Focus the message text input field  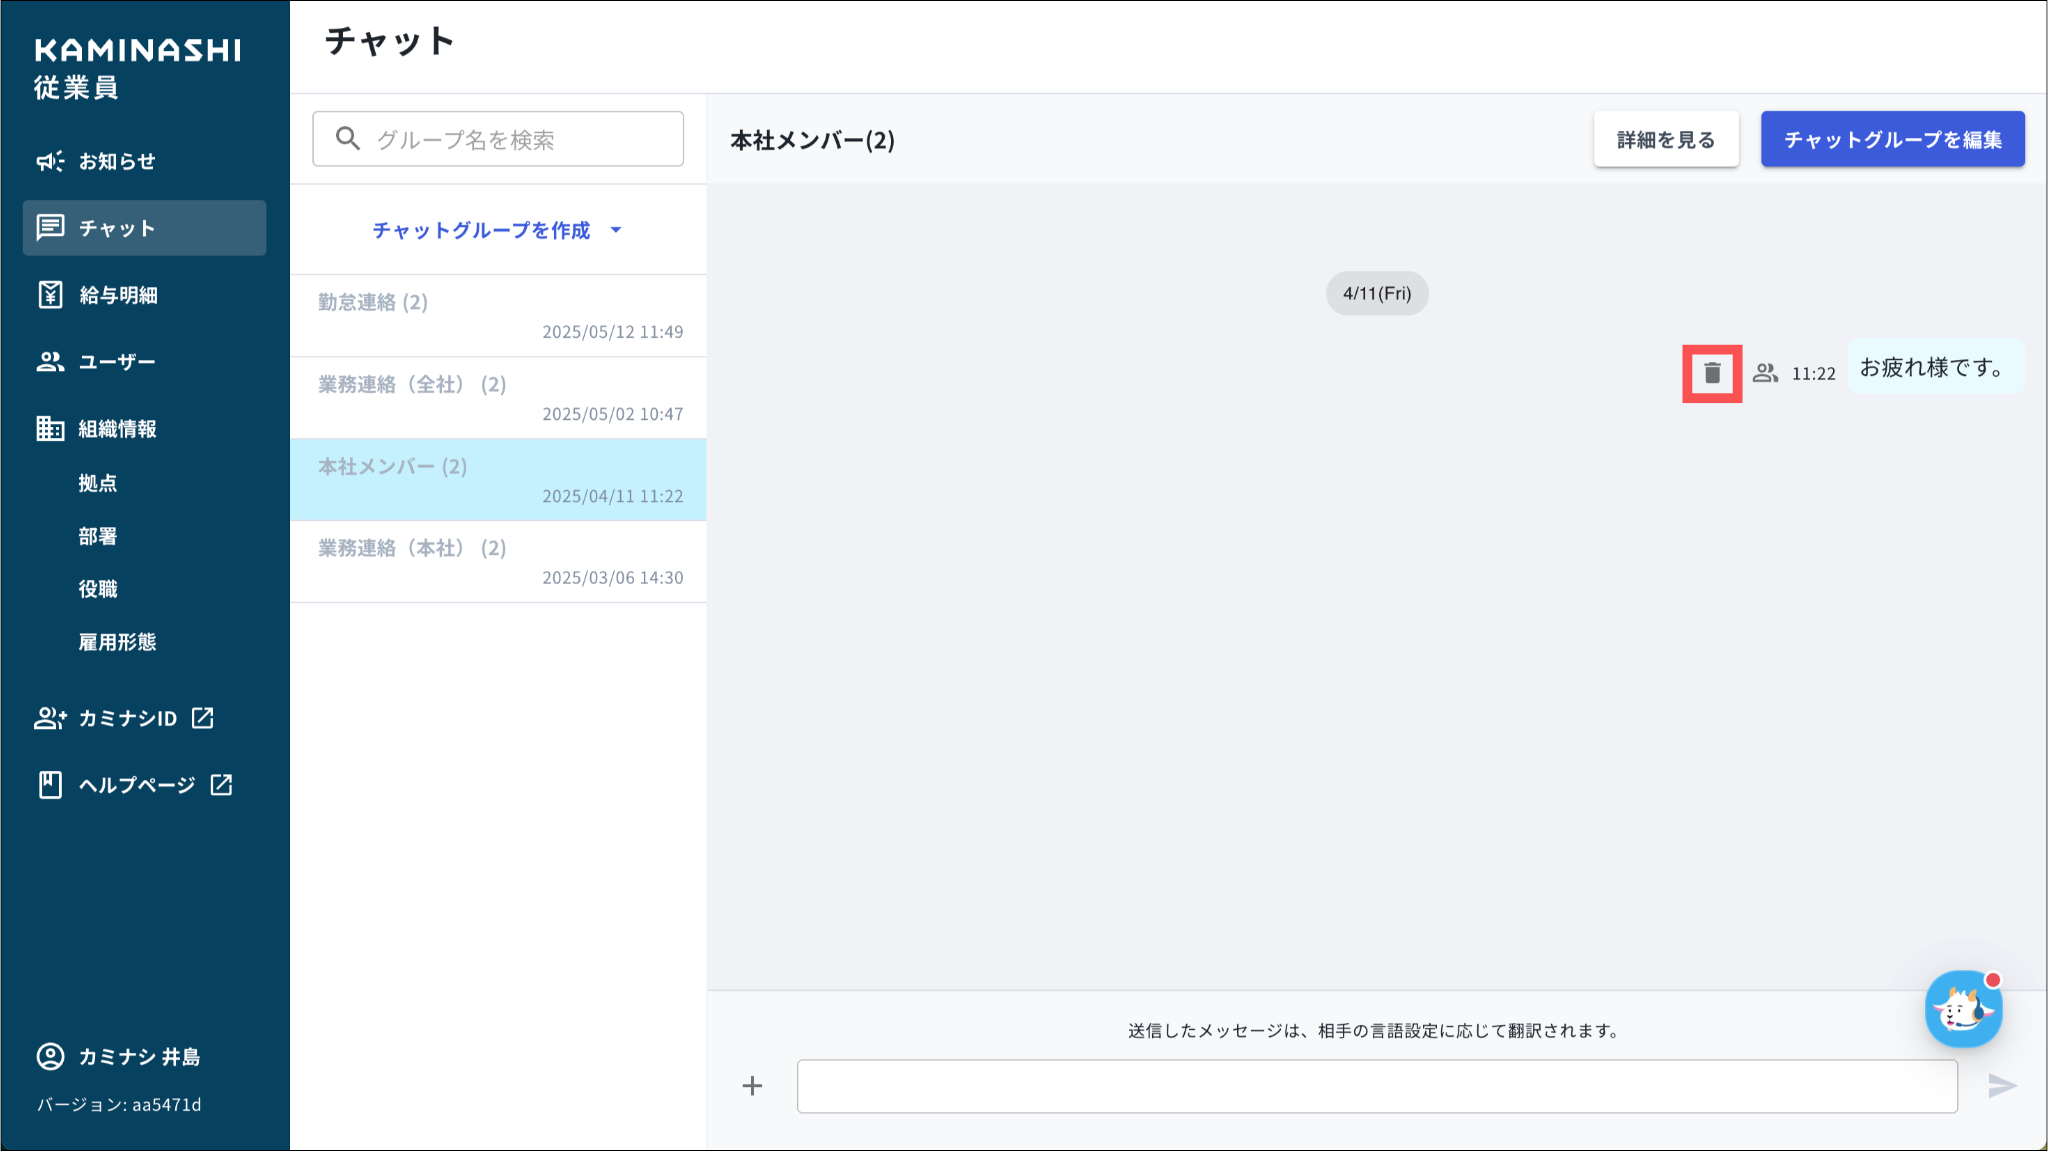[x=1376, y=1086]
